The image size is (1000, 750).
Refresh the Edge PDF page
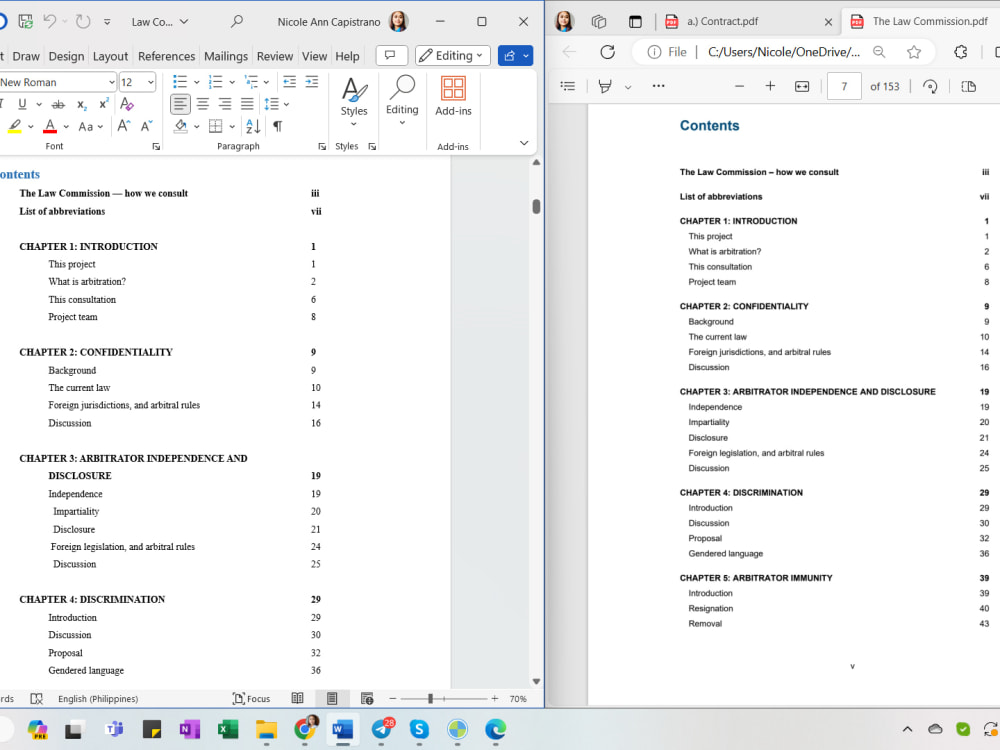tap(607, 52)
